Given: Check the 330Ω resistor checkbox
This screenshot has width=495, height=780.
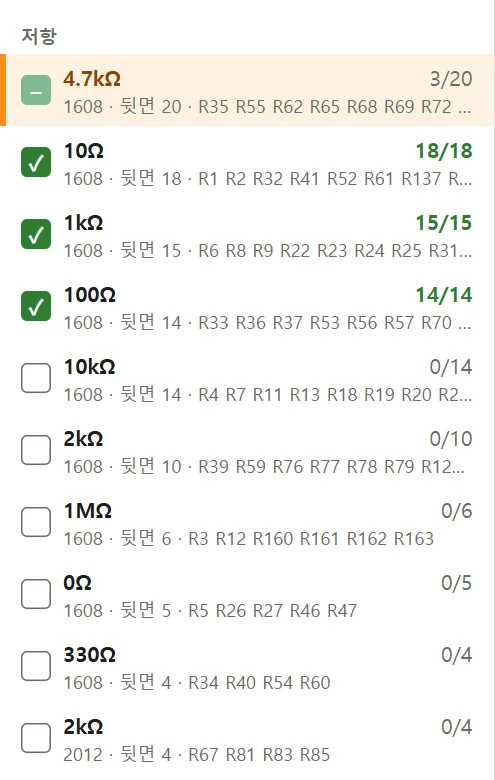Looking at the screenshot, I should point(36,666).
